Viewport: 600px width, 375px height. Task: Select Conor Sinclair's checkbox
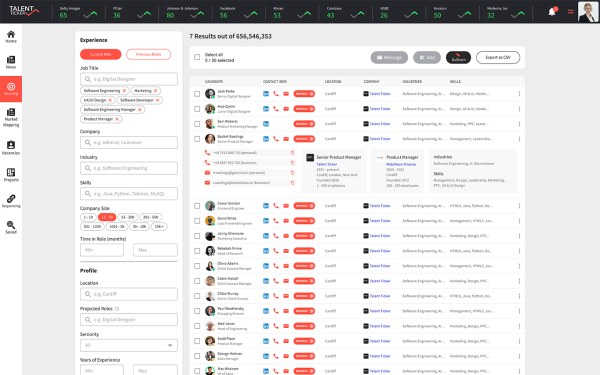tap(197, 205)
